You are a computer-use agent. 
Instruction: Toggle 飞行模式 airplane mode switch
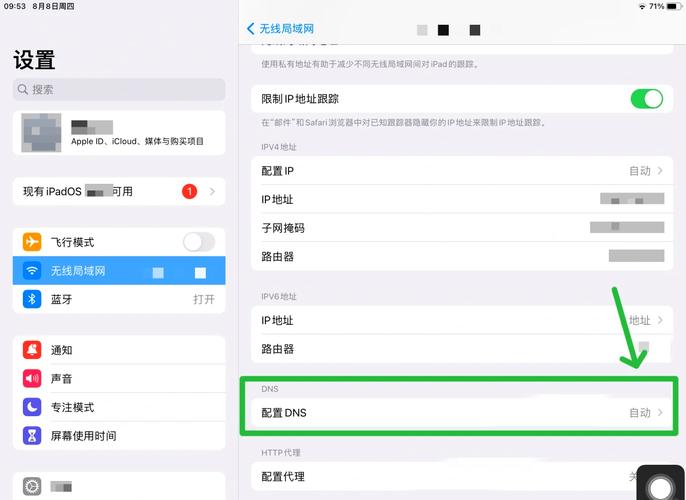pyautogui.click(x=199, y=242)
